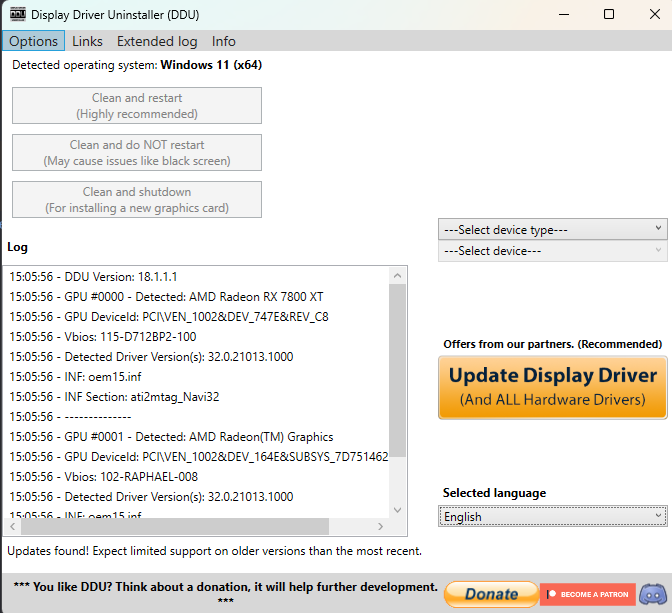The height and width of the screenshot is (613, 672).
Task: Click Detected operating system Windows 11 text
Action: (137, 65)
